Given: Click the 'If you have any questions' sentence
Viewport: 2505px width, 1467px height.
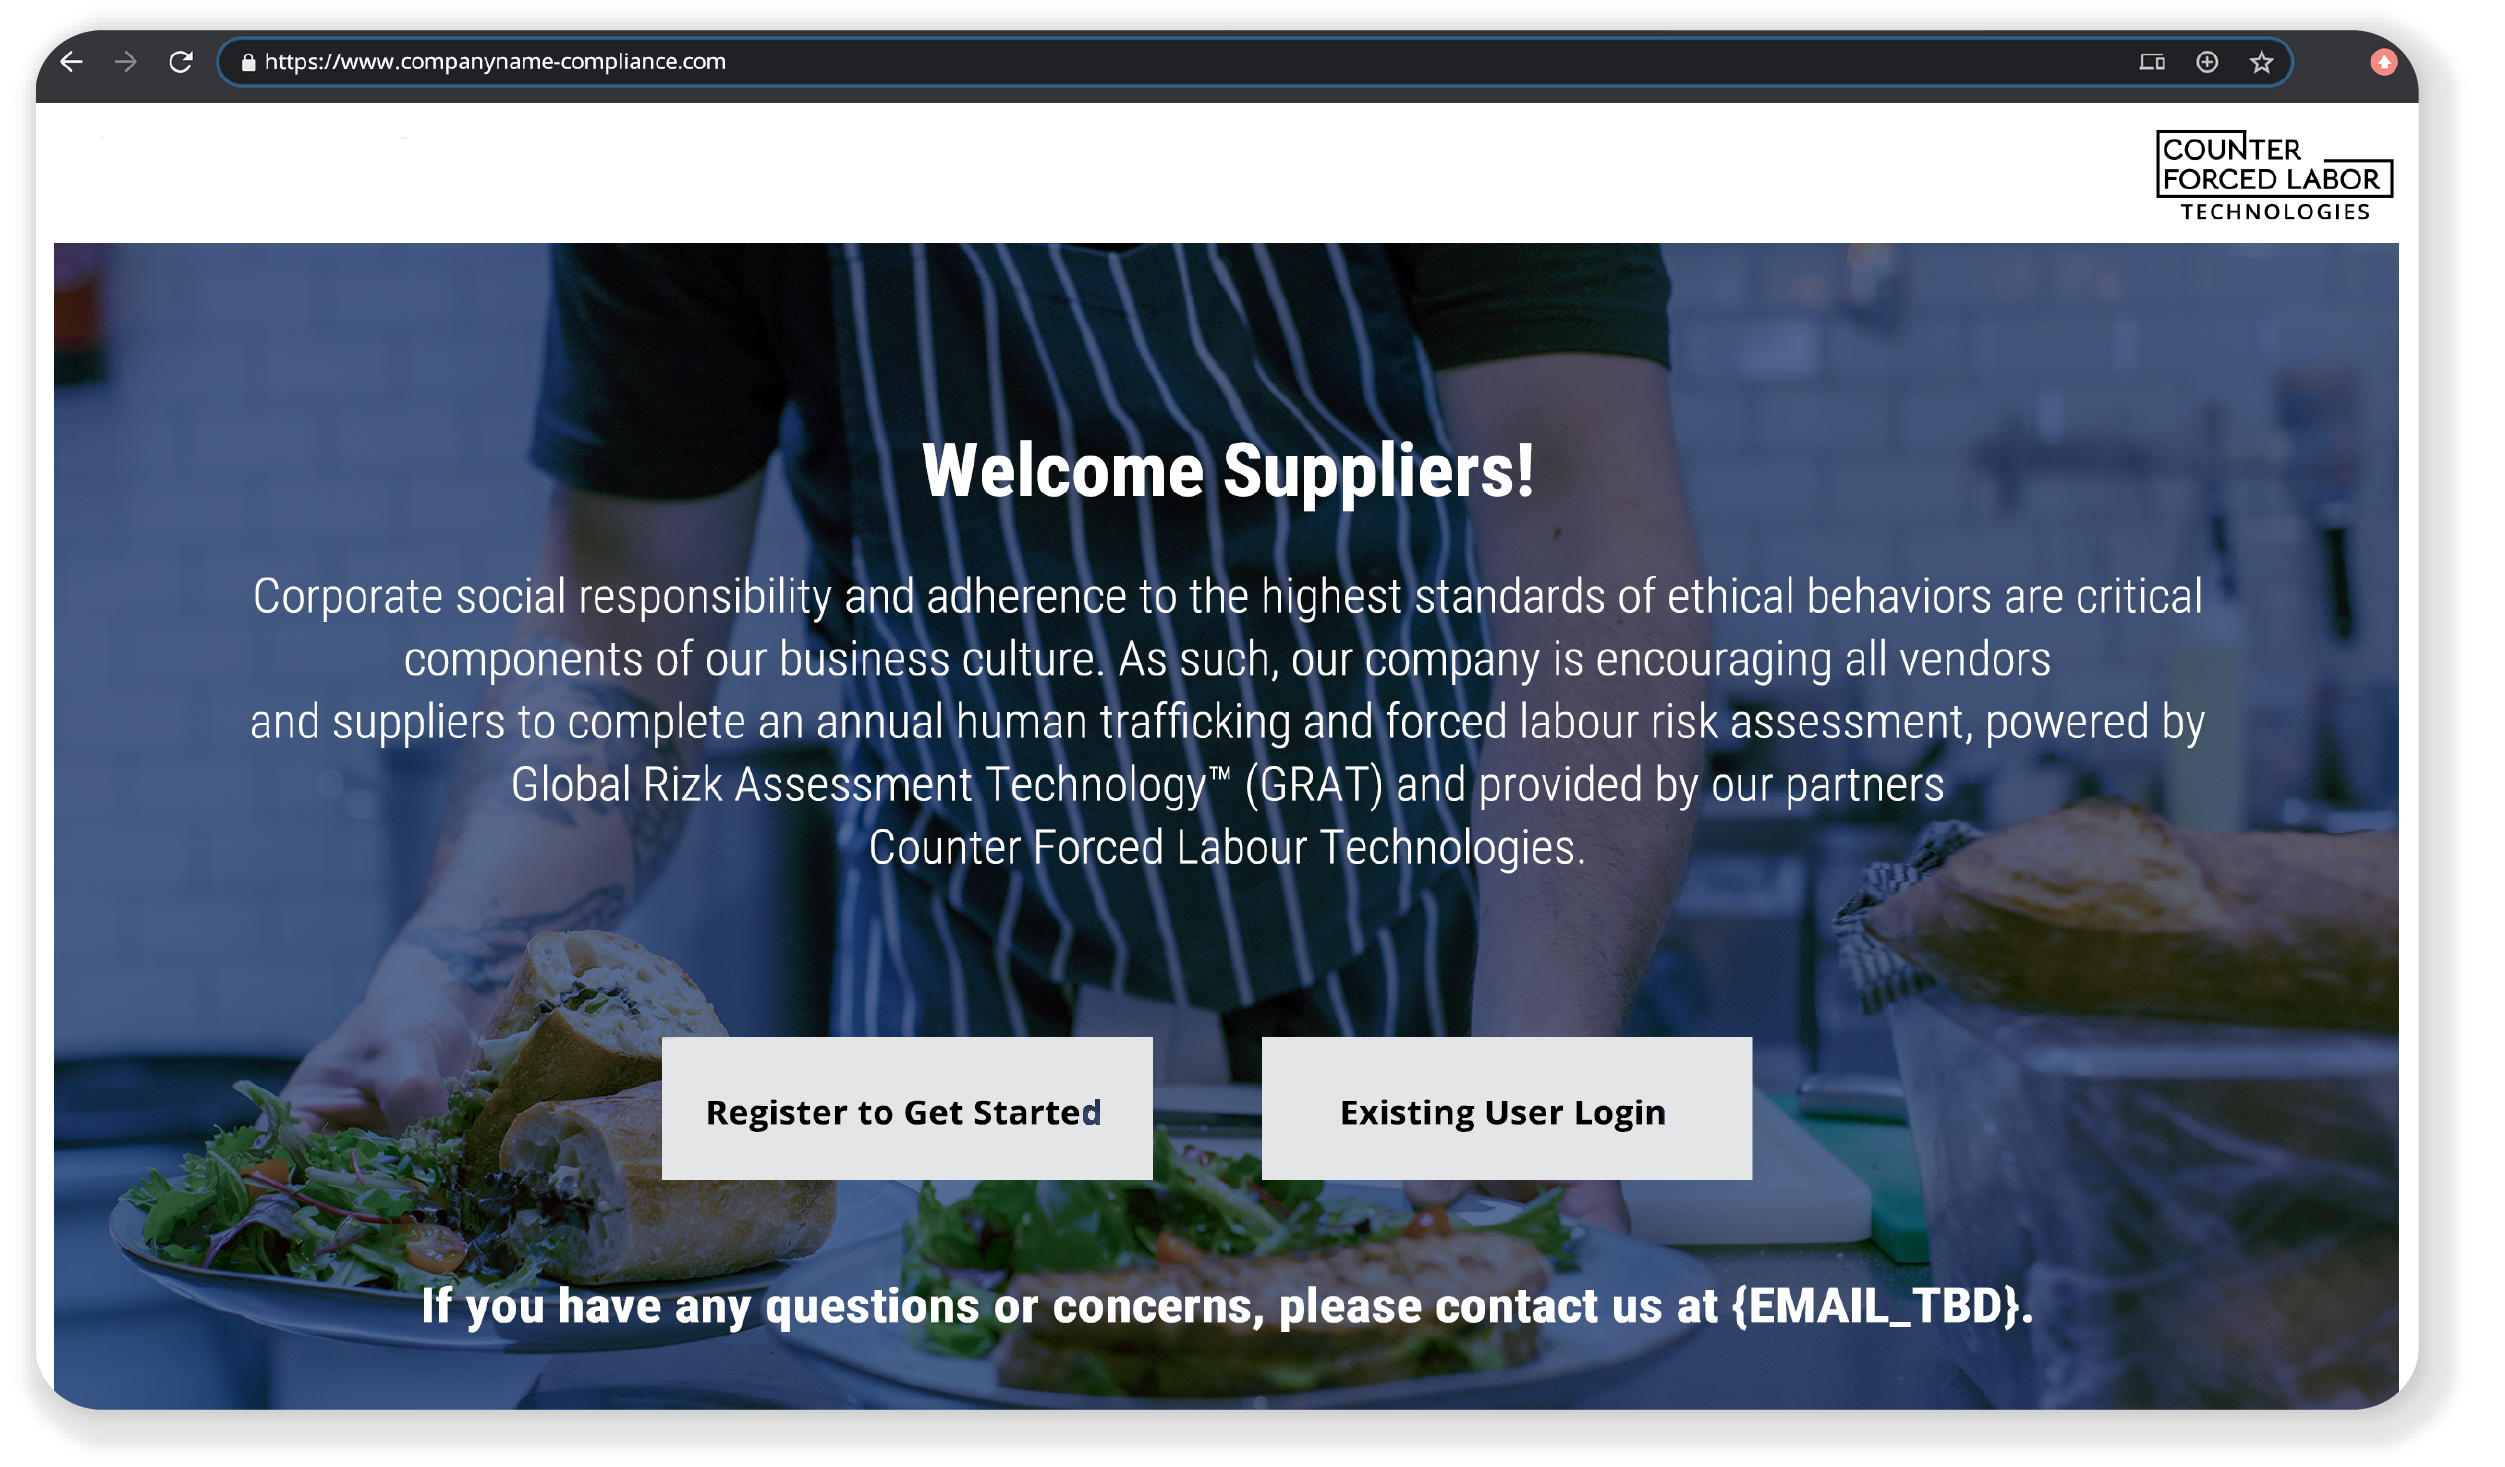Looking at the screenshot, I should click(1227, 1305).
